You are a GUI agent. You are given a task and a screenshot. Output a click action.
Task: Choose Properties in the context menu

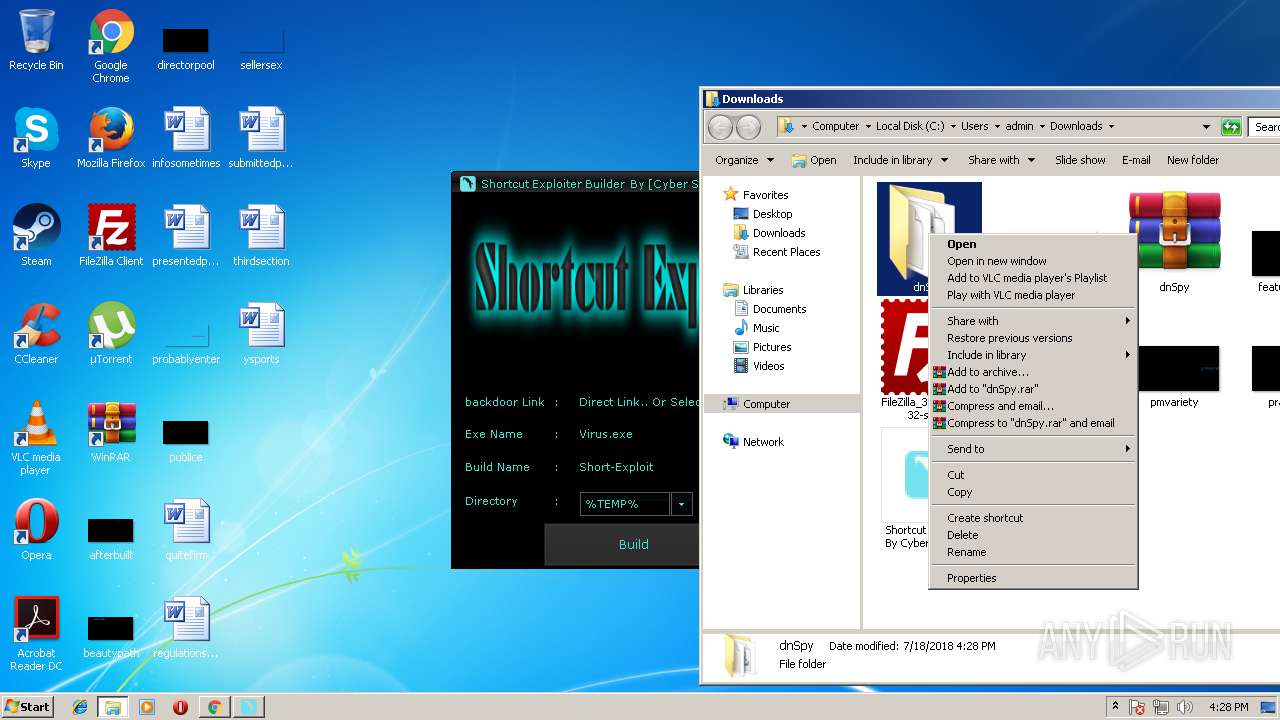coord(1034,578)
